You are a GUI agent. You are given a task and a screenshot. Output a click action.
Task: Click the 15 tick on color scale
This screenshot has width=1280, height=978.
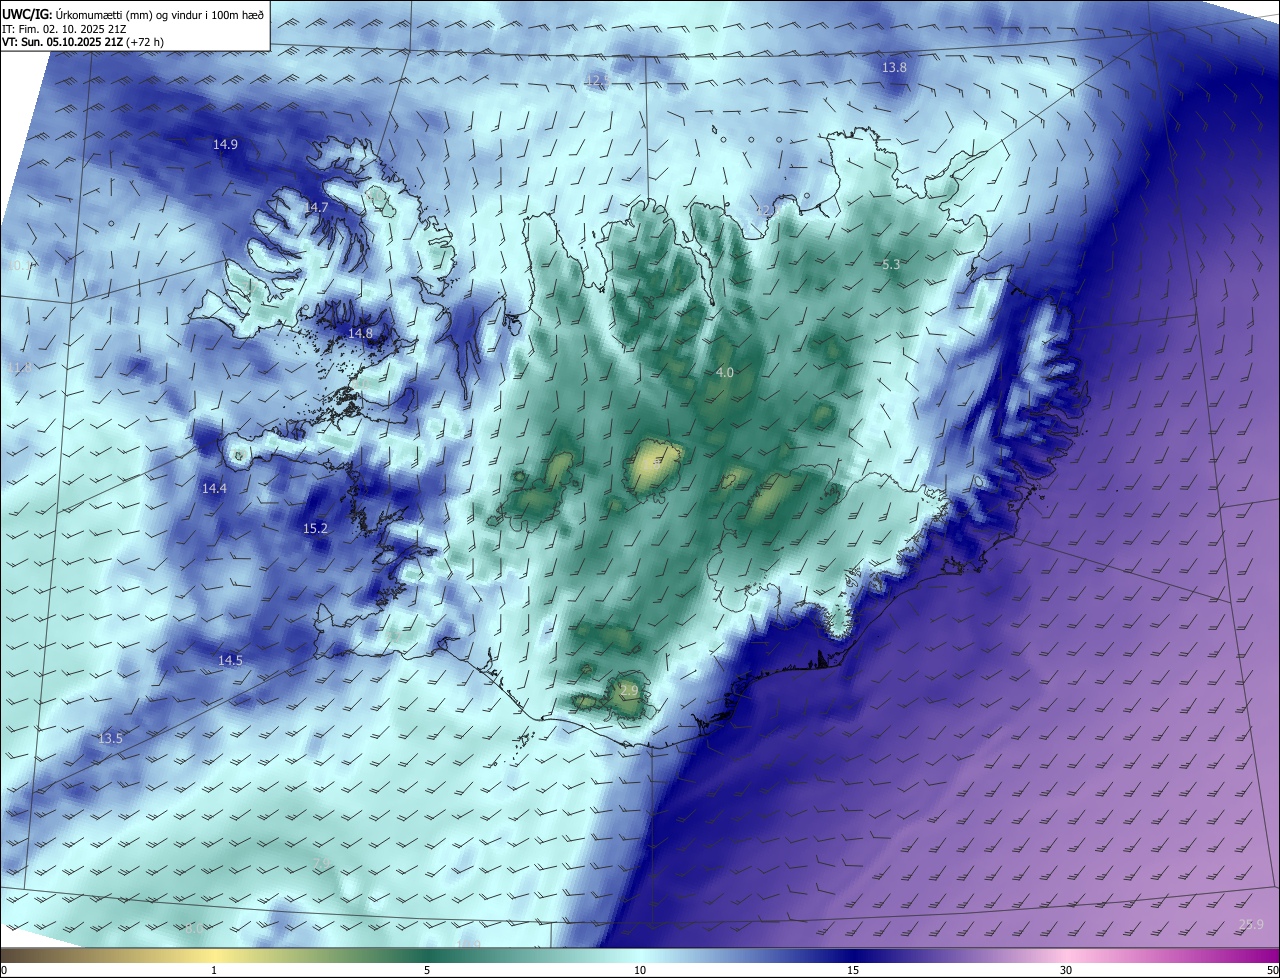853,970
